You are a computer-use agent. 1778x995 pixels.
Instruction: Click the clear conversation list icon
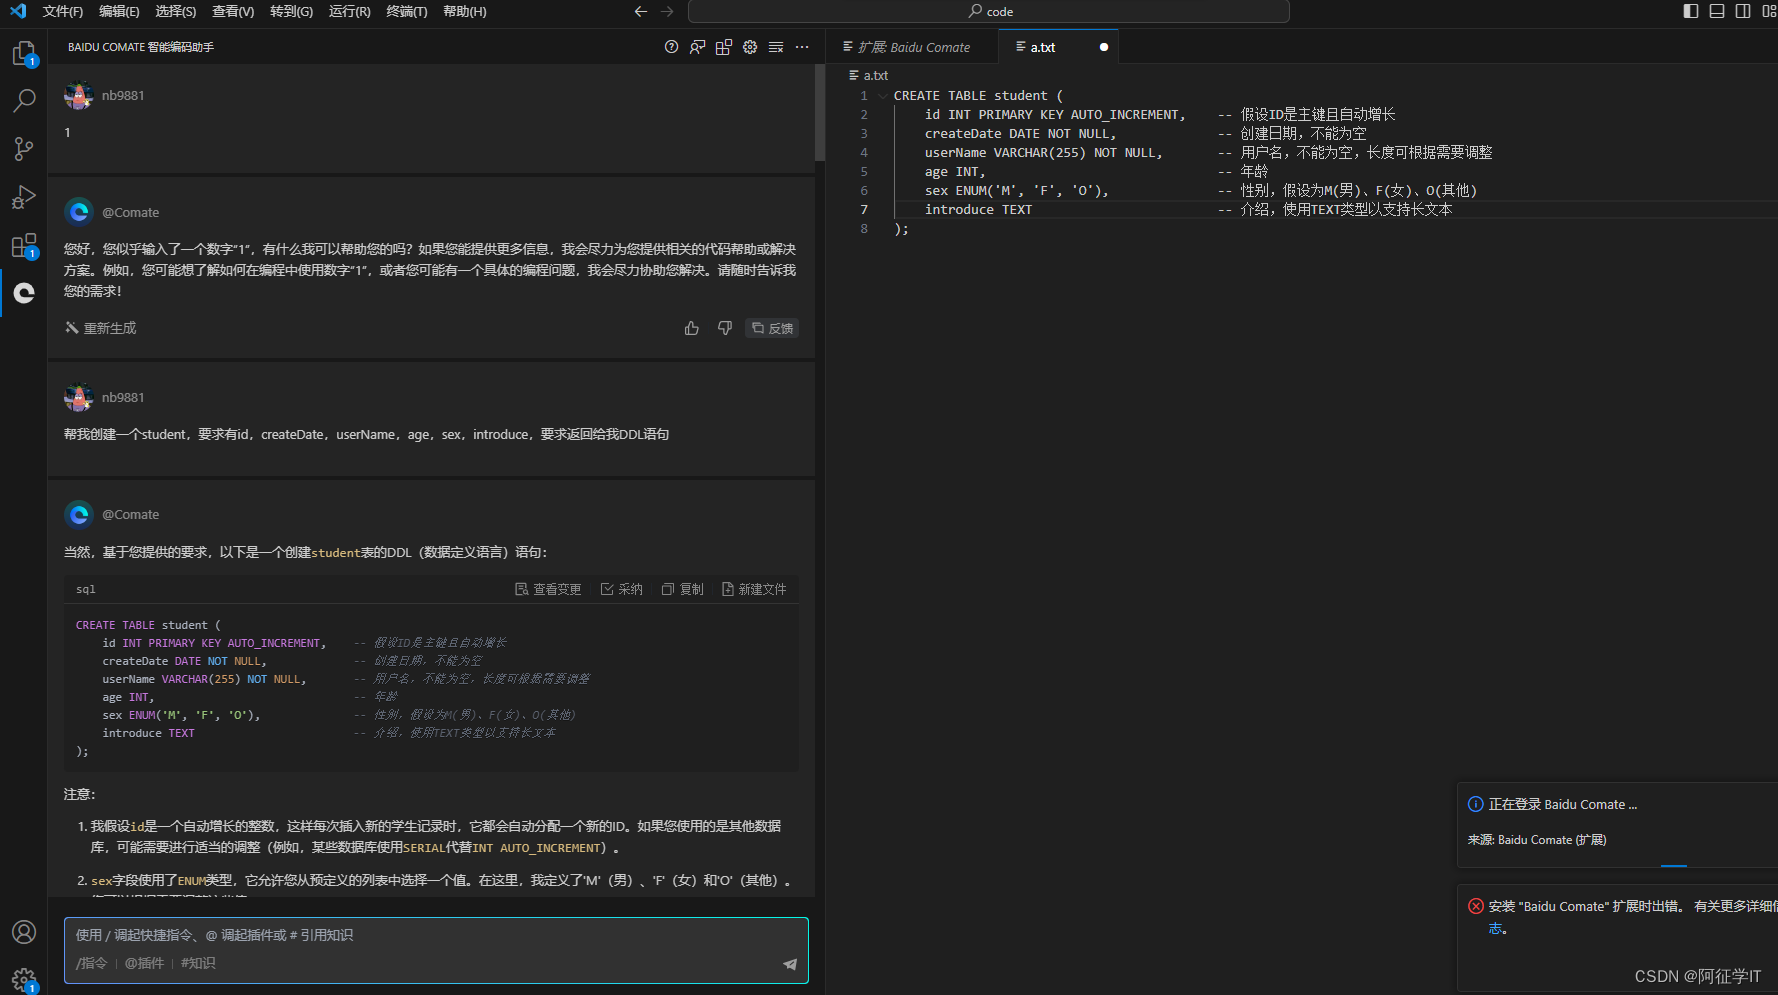click(776, 47)
